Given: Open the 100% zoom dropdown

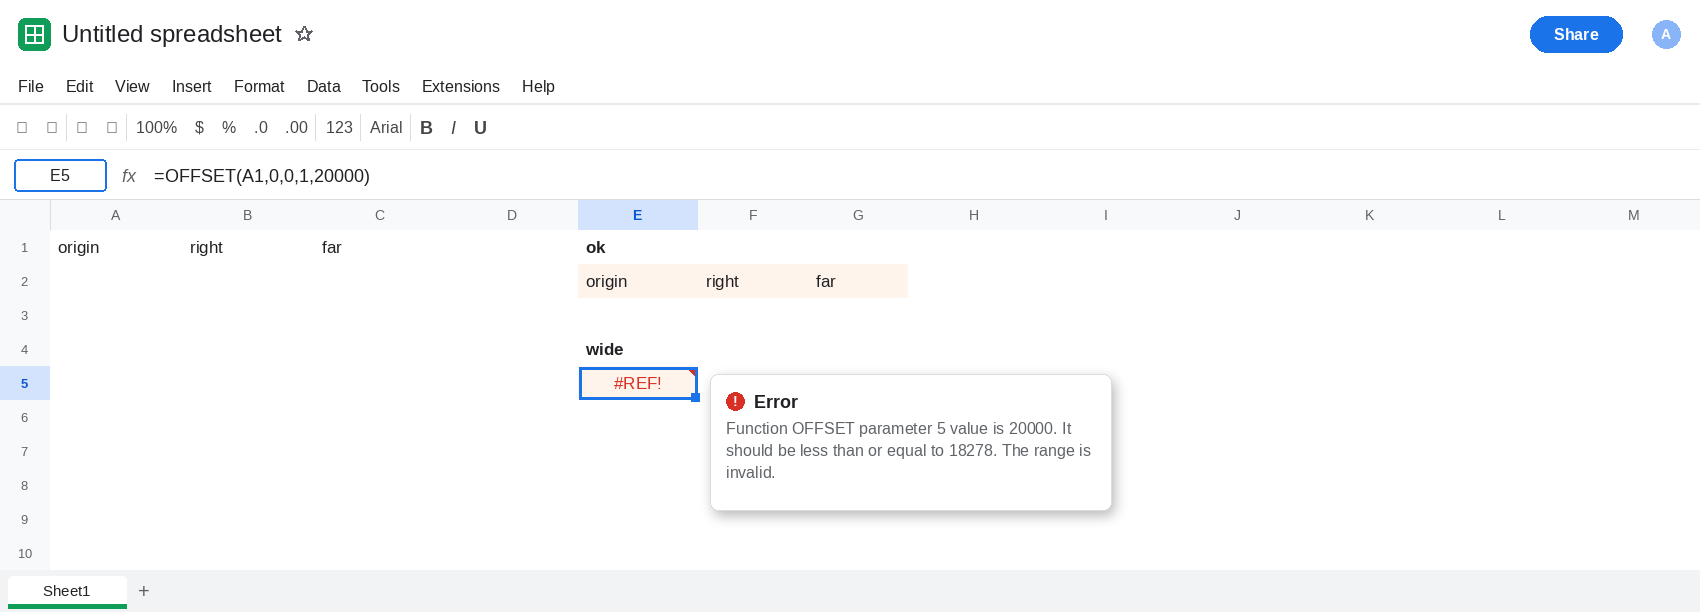Looking at the screenshot, I should tap(156, 128).
